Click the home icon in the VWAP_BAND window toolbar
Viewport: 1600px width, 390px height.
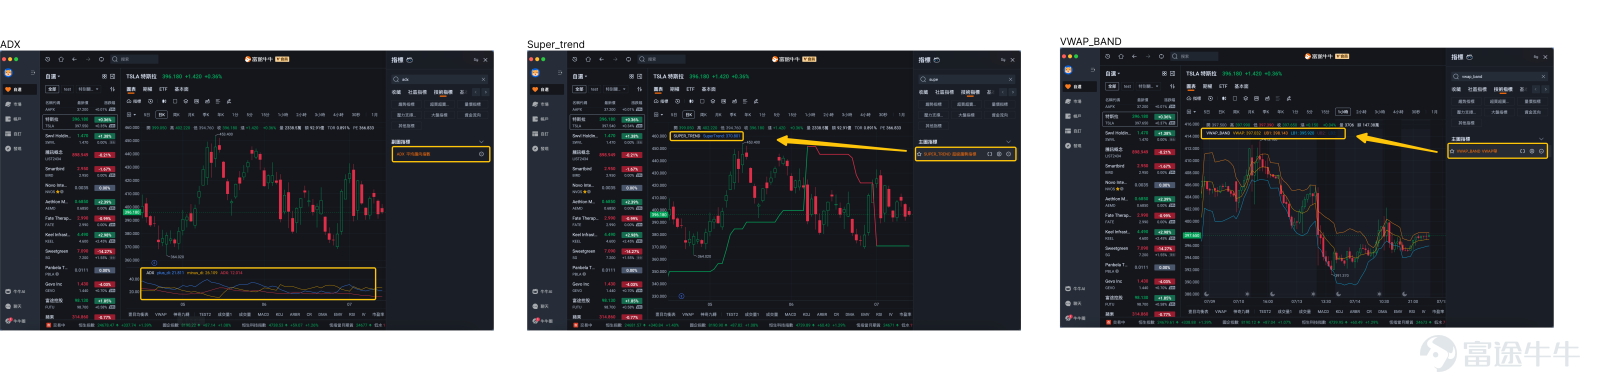pyautogui.click(x=1121, y=56)
